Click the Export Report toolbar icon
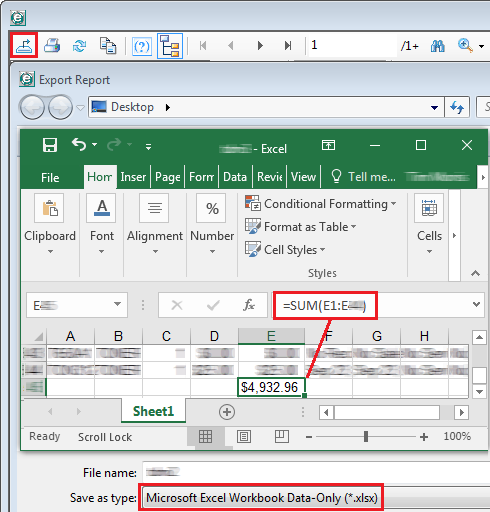Screen dimensions: 490x512 pos(23,45)
